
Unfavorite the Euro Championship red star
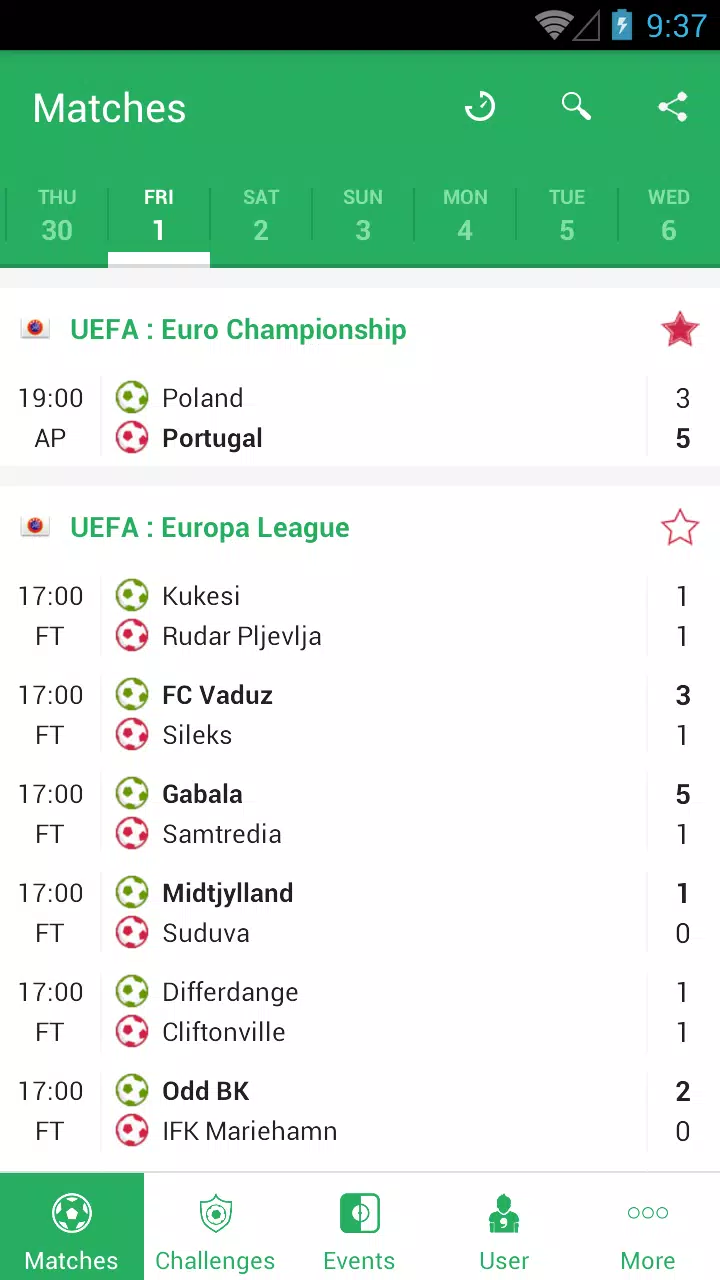click(x=680, y=329)
